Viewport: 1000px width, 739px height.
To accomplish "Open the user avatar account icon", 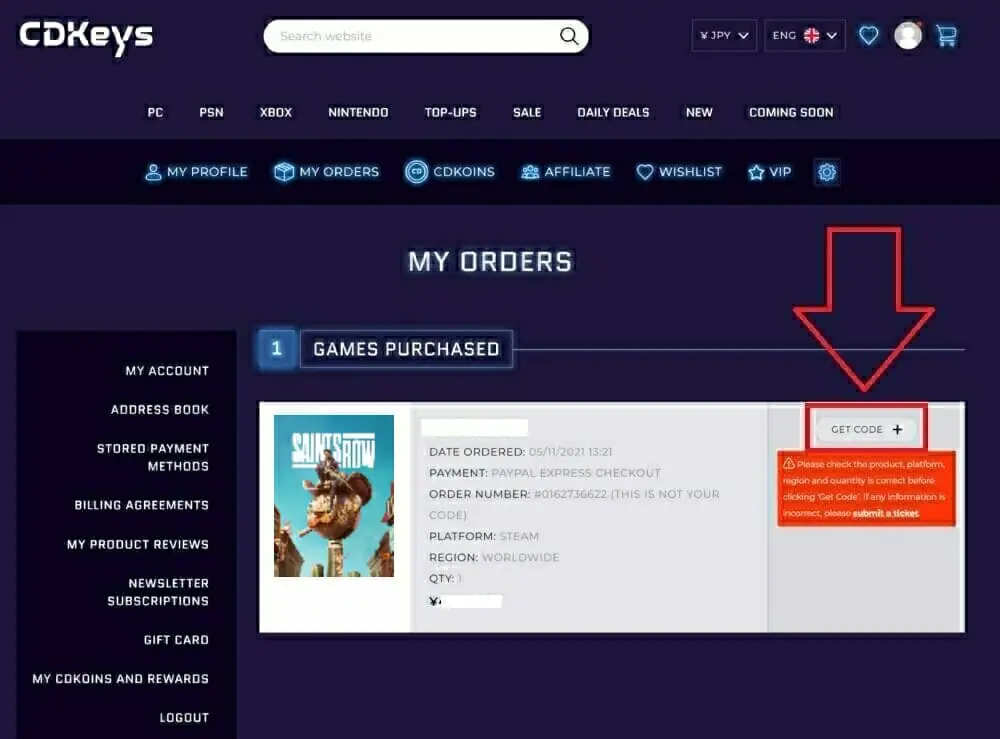I will pos(908,35).
